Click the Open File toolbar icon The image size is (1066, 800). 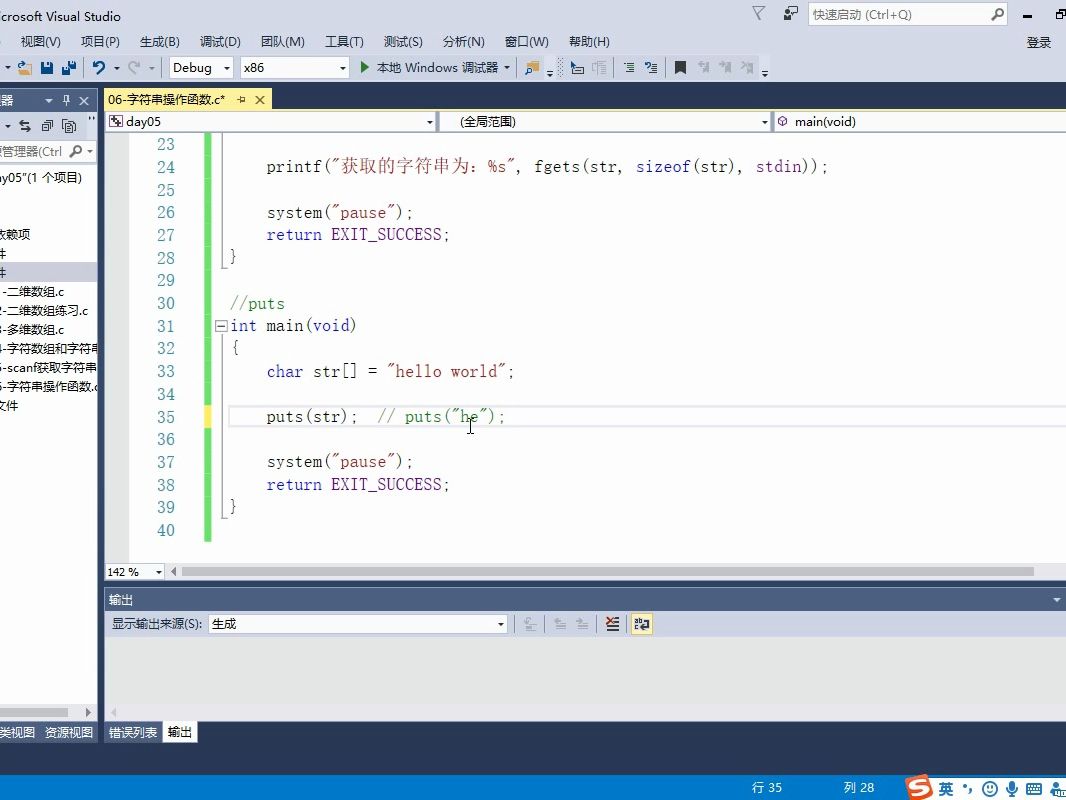pyautogui.click(x=24, y=67)
